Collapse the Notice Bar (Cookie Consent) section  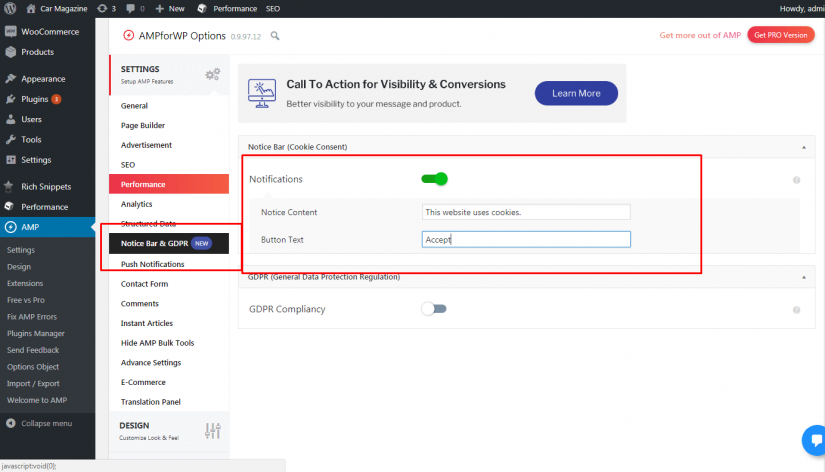803,147
